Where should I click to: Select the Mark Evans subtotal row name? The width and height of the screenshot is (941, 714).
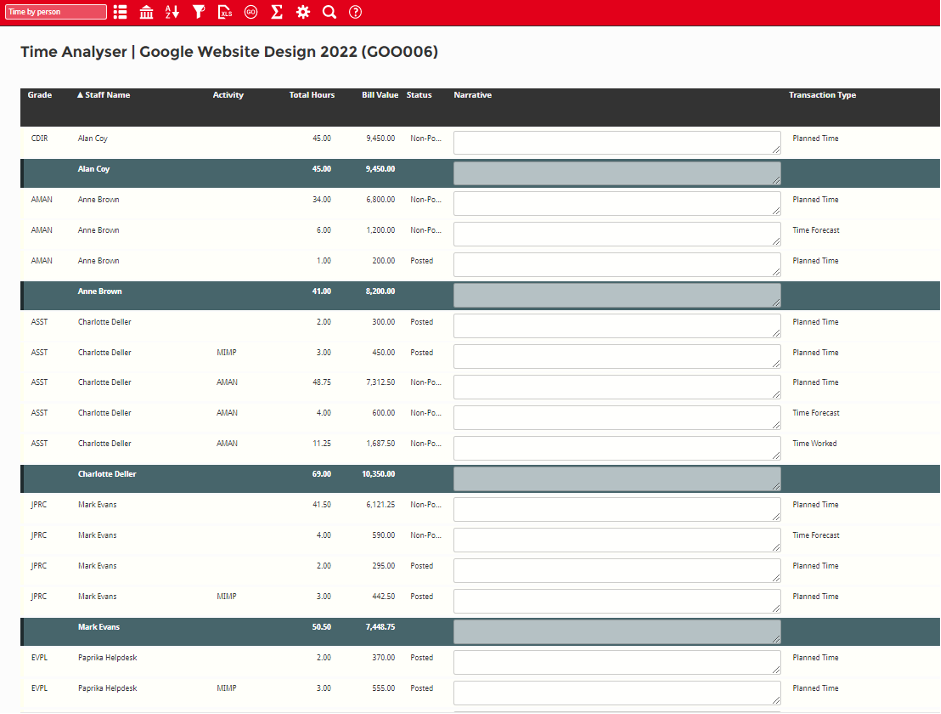97,627
